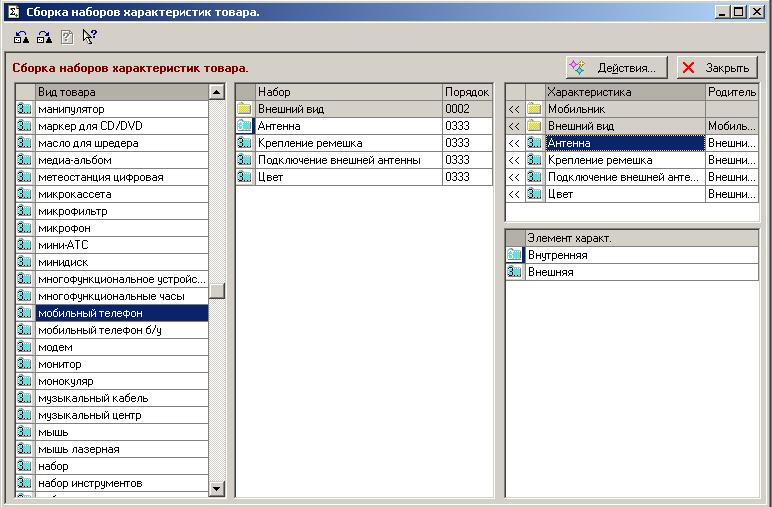Choose Внешняя in element characteristics list

[x=551, y=272]
